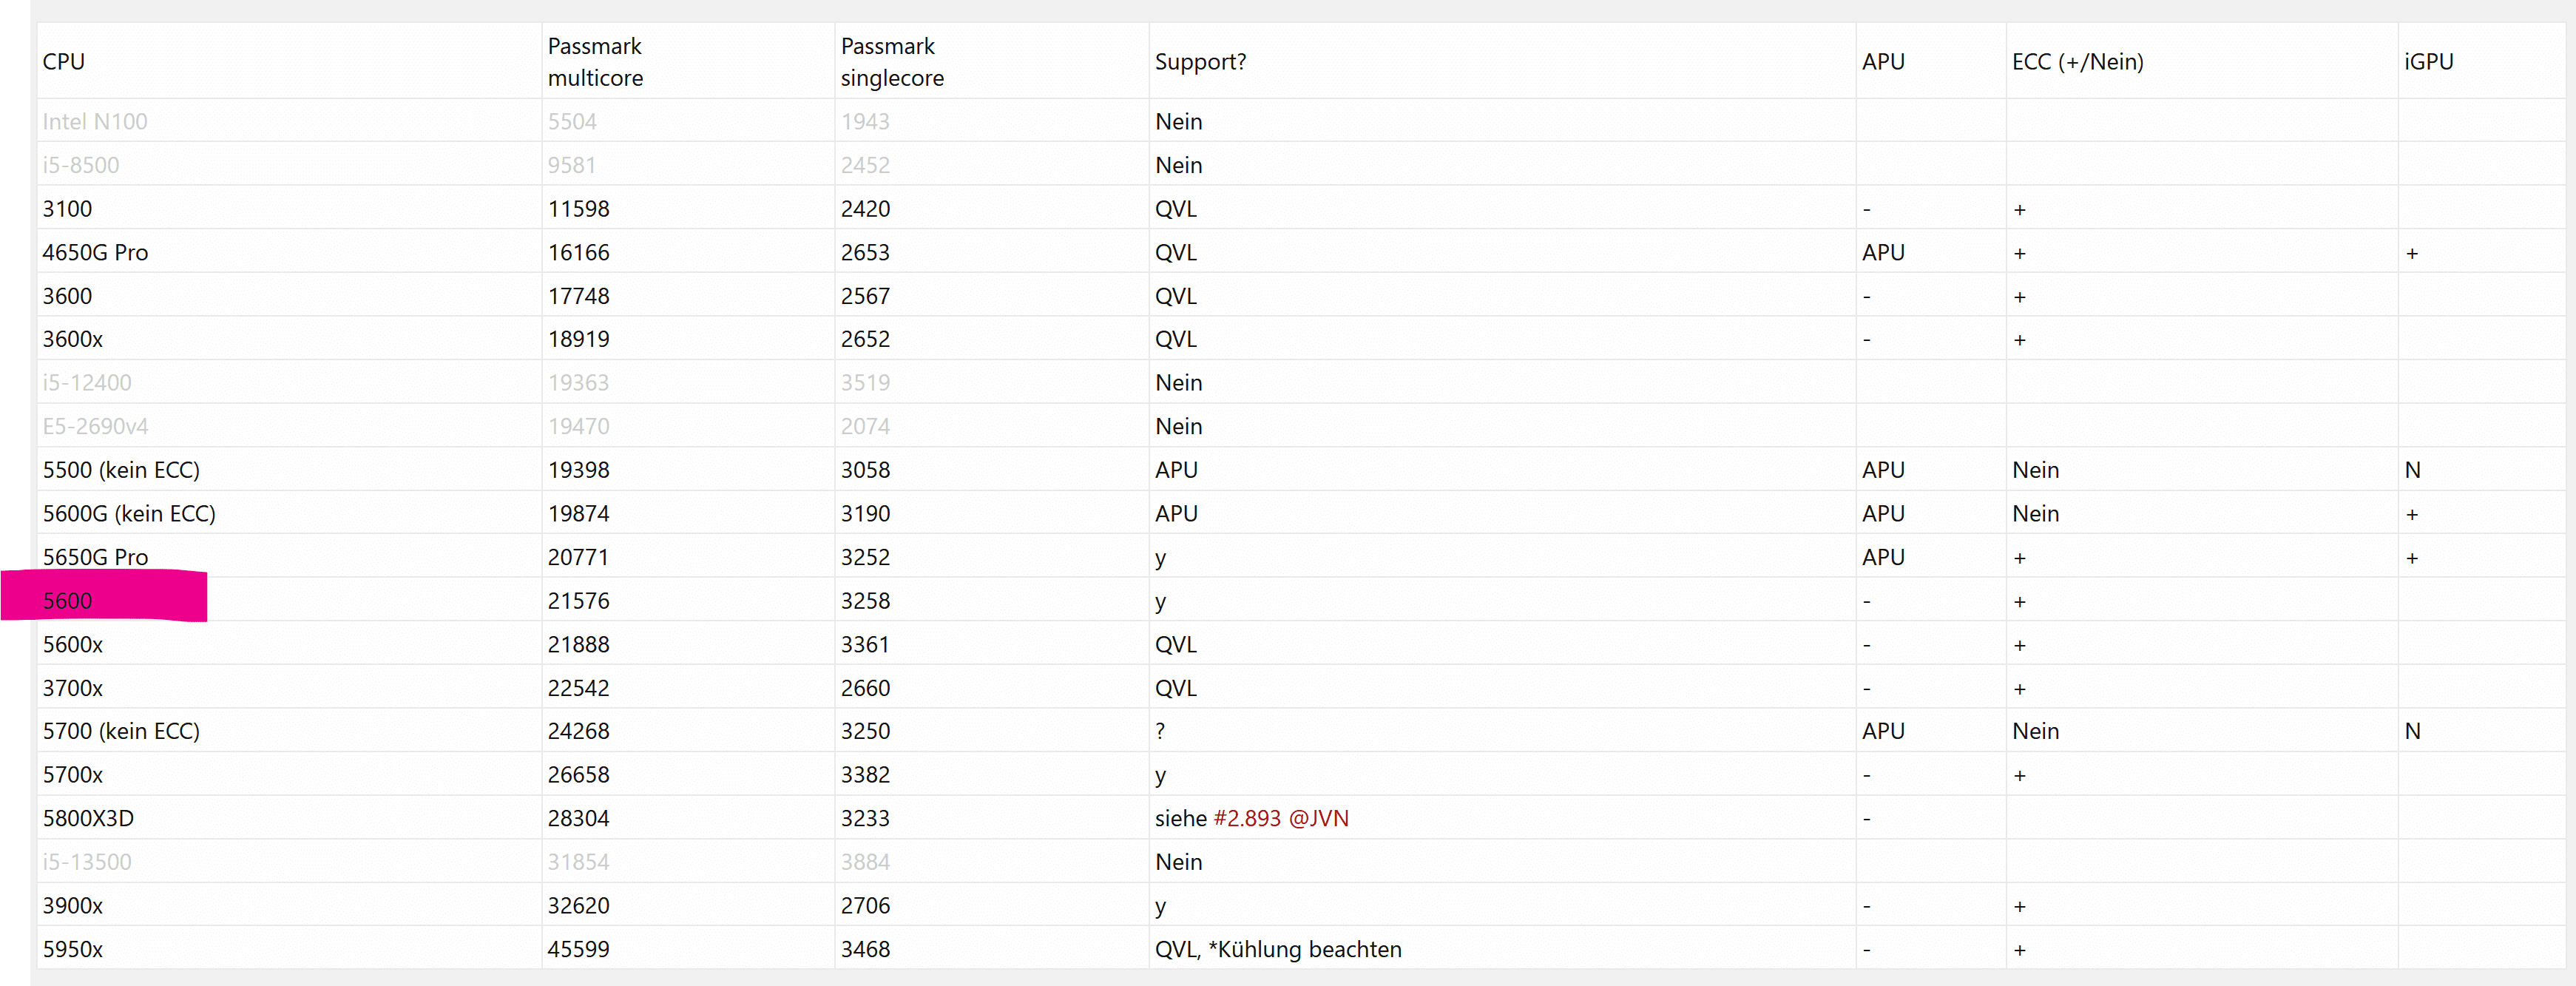2576x986 pixels.
Task: Click the 5700 (kein ECC) cell
Action: pyautogui.click(x=121, y=731)
